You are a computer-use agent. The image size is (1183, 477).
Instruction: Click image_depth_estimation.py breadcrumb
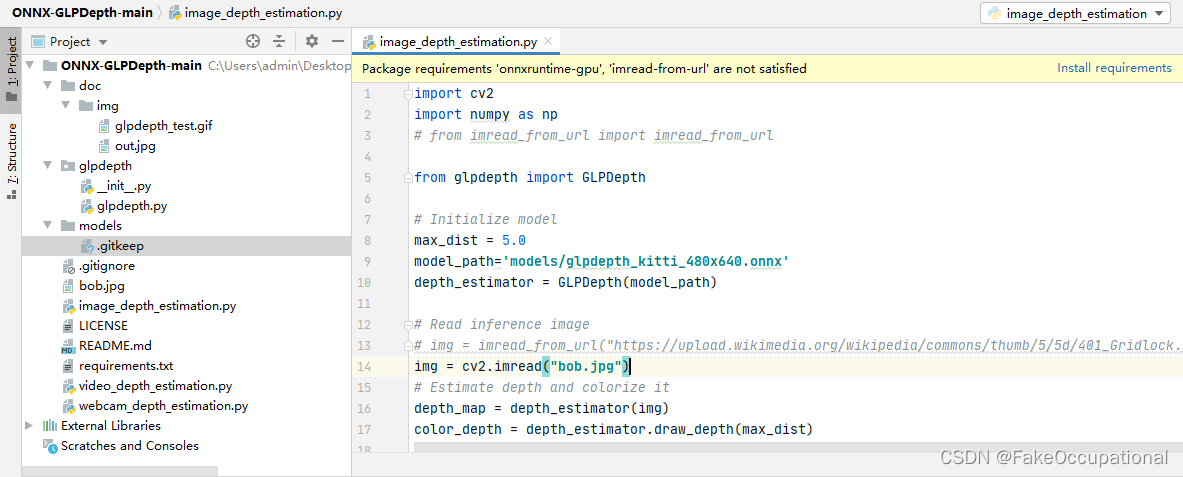254,13
